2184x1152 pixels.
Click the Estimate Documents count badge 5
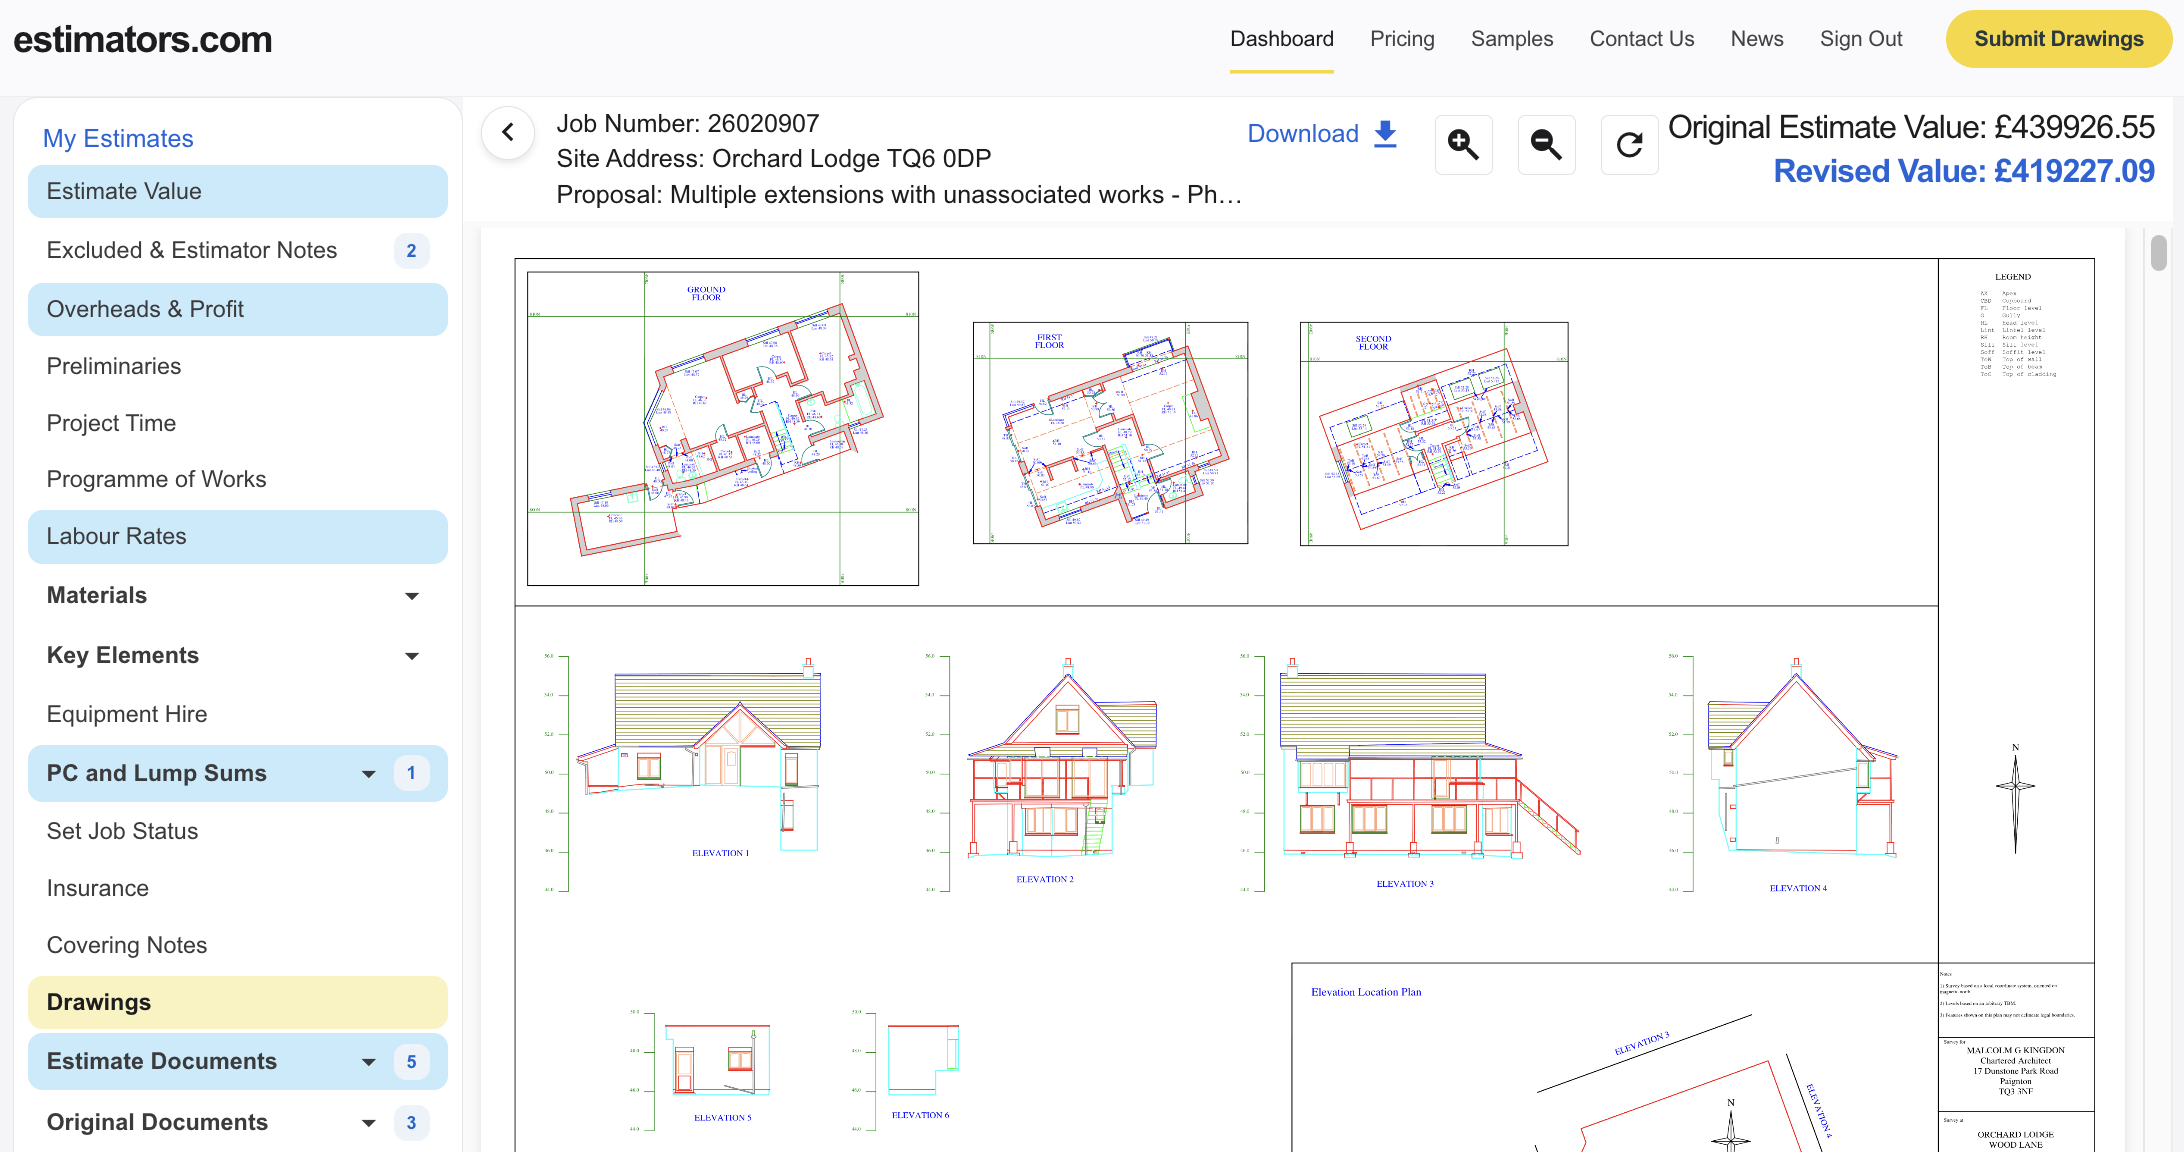click(411, 1062)
